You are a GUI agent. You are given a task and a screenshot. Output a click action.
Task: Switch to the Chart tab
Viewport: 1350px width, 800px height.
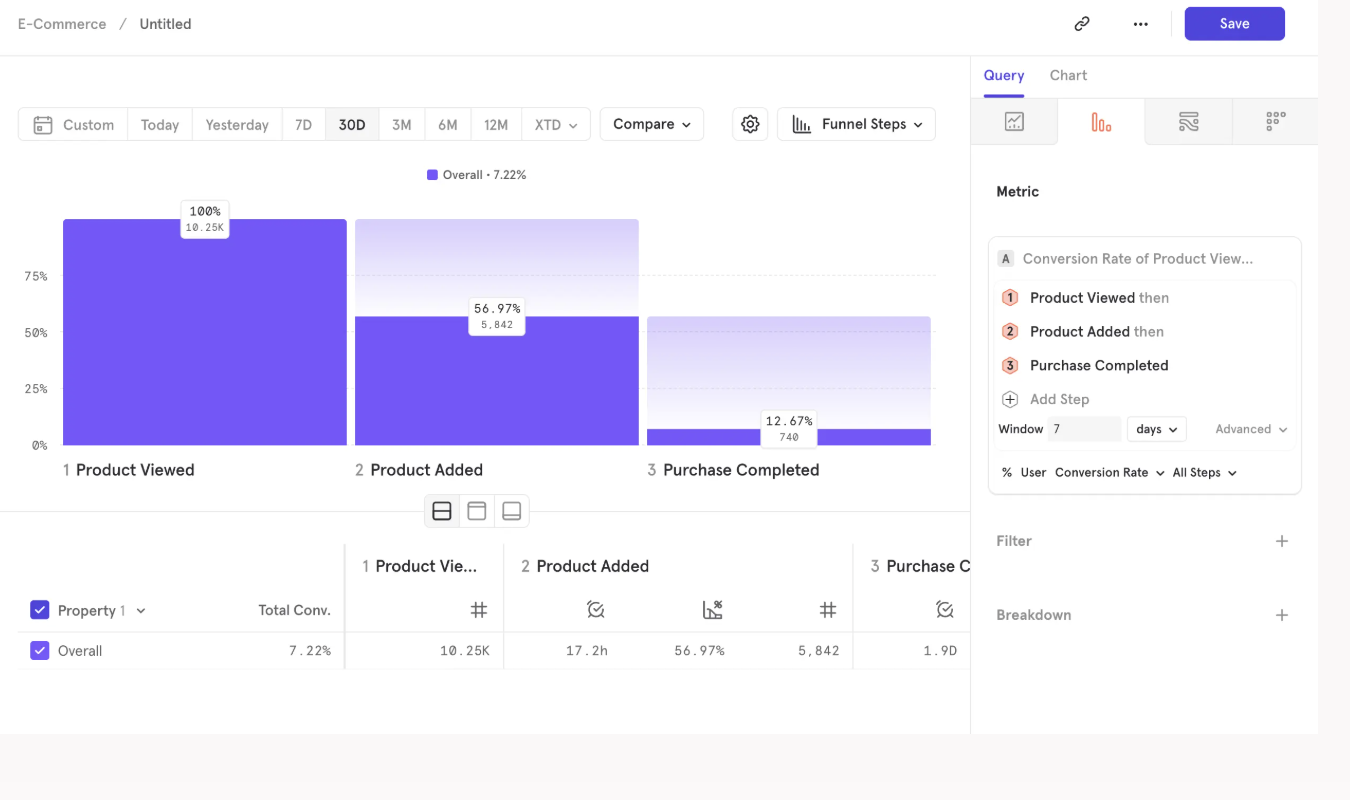coord(1068,75)
